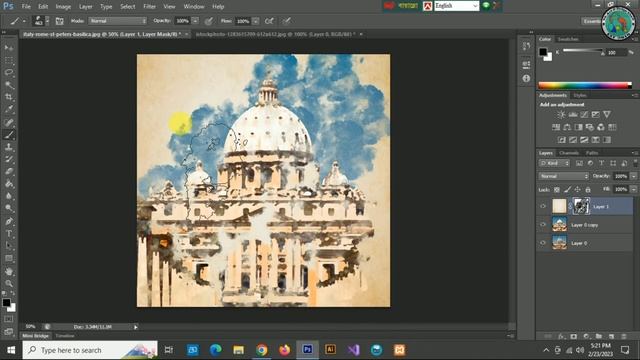Image resolution: width=640 pixels, height=360 pixels.
Task: Open brush Opacity slider arrow
Action: pyautogui.click(x=195, y=21)
